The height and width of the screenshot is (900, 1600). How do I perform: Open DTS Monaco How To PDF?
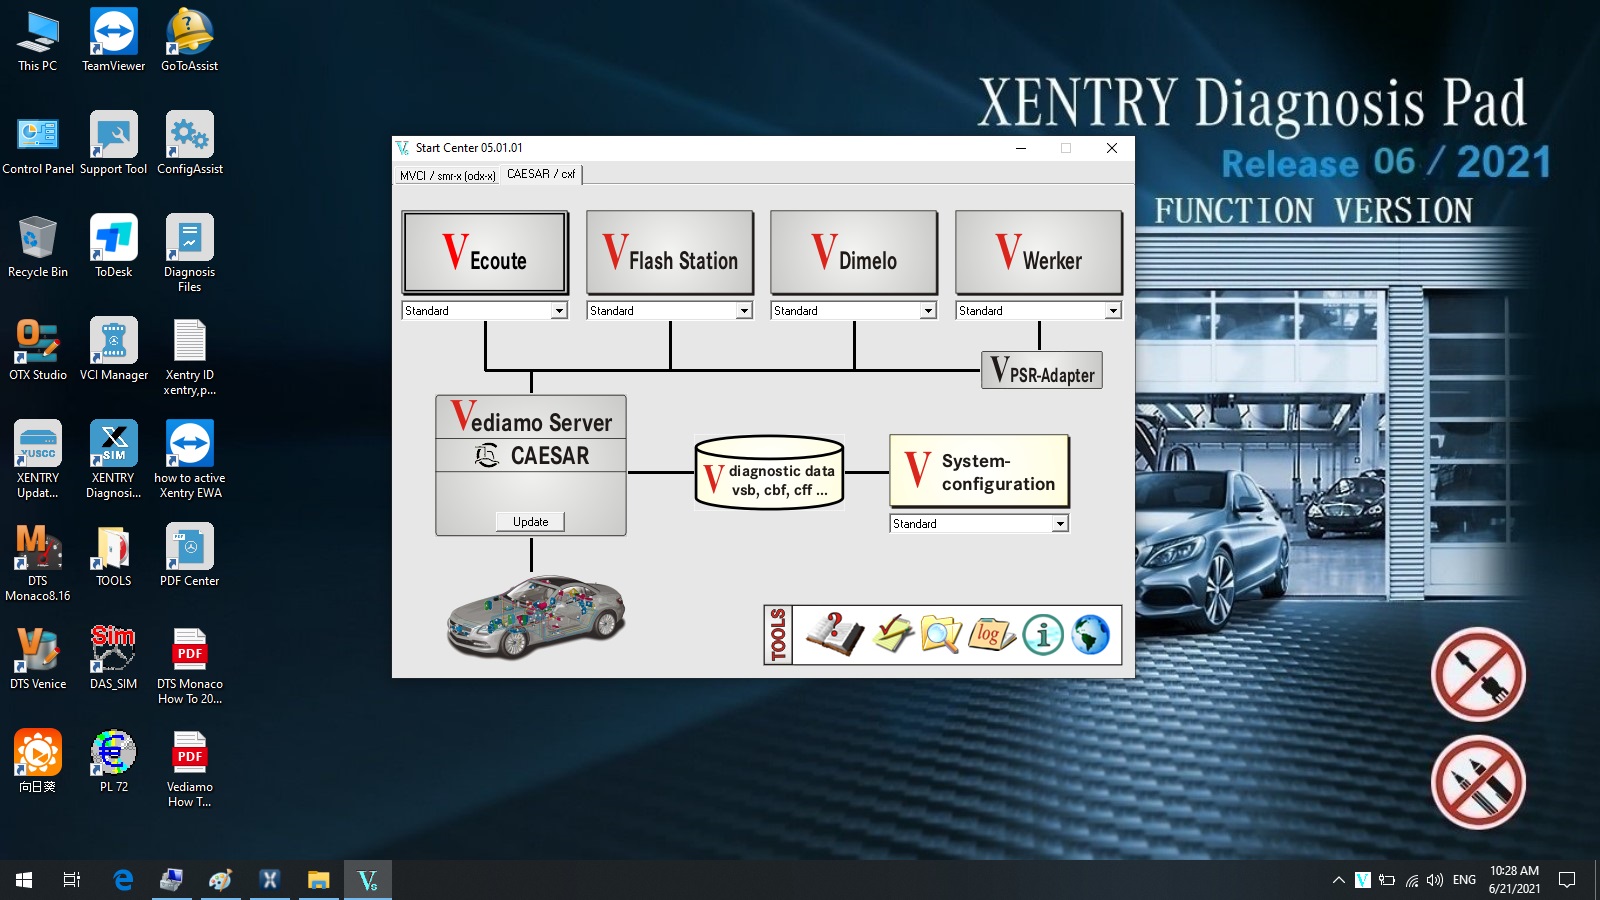pyautogui.click(x=190, y=666)
